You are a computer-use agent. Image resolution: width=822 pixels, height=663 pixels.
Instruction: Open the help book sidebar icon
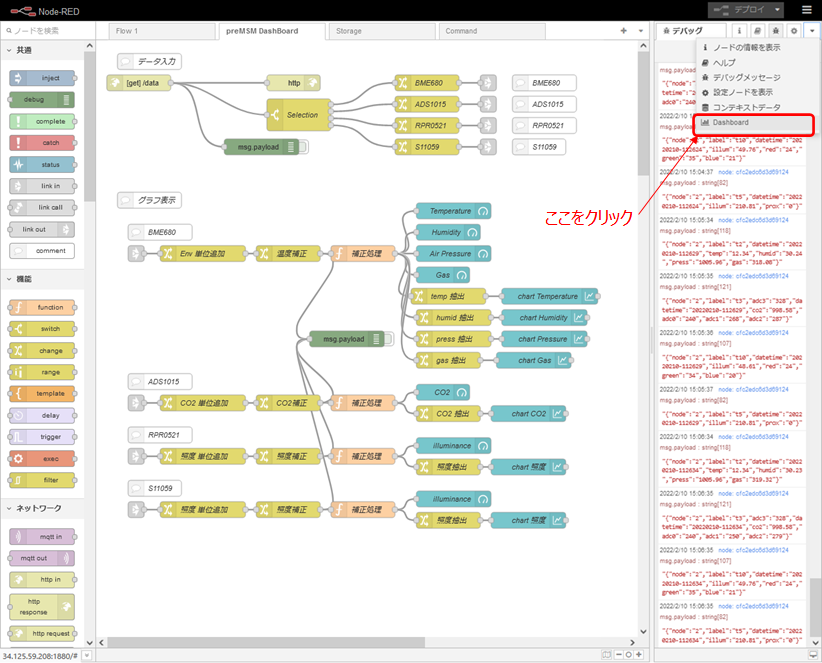pos(758,31)
